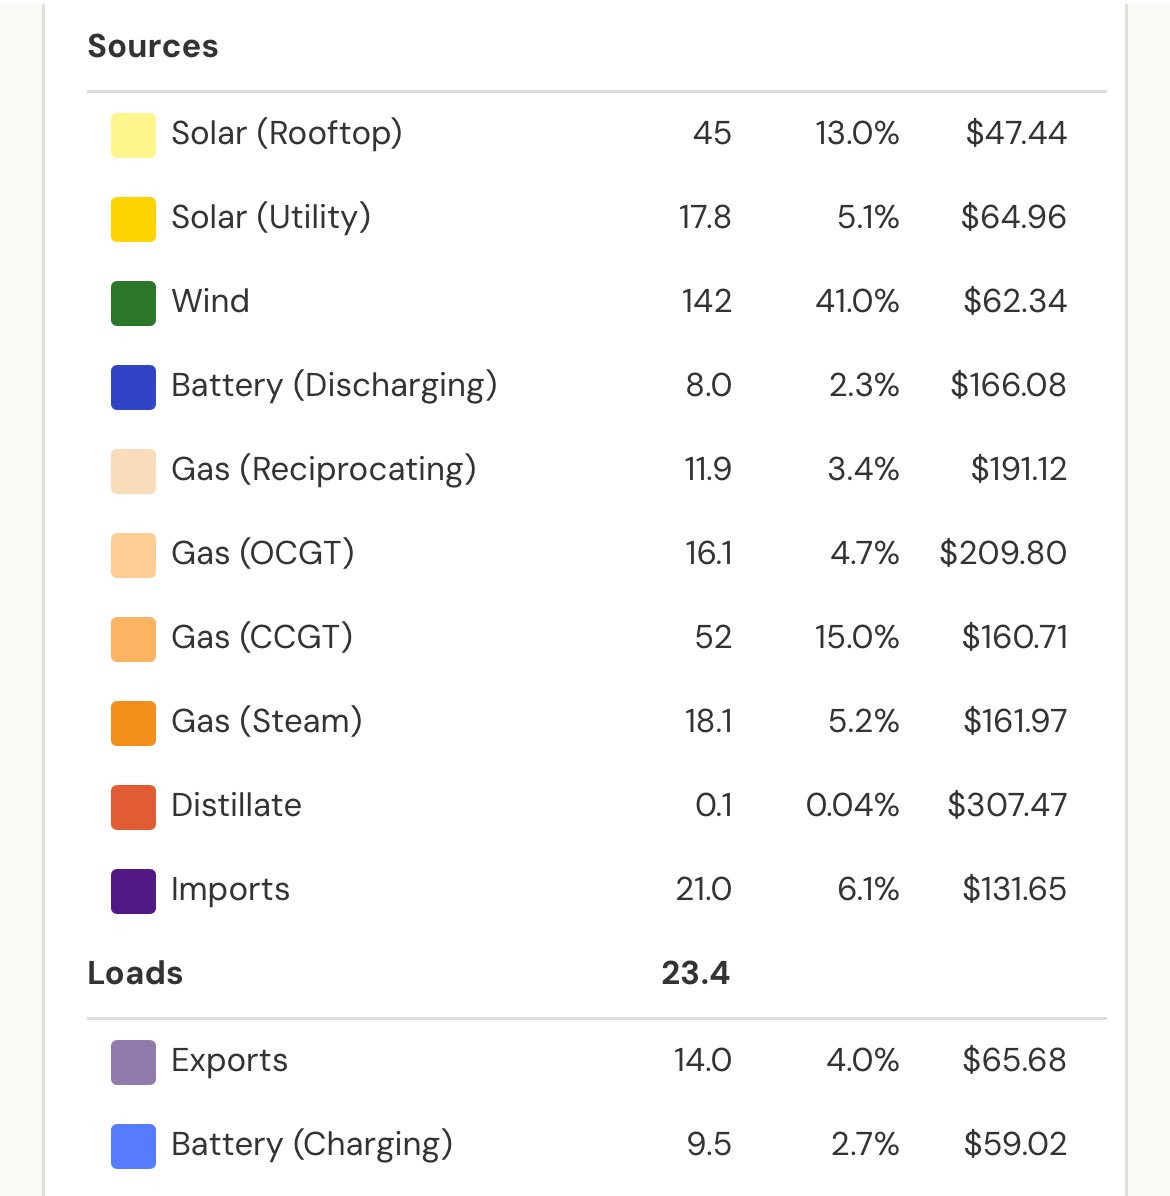Screen dimensions: 1170x1196
Task: Toggle the Battery (Discharging) blue swatch
Action: pos(133,387)
